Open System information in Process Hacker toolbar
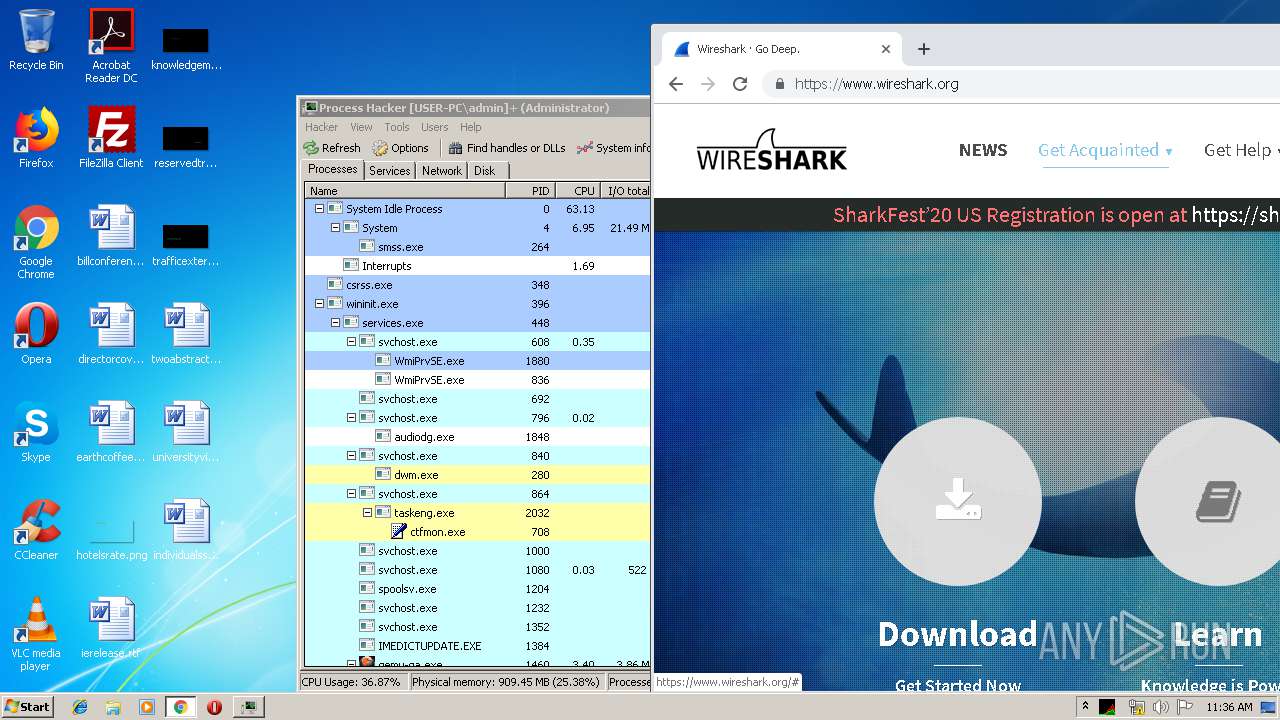Screen dimensions: 1280x720 pos(613,148)
